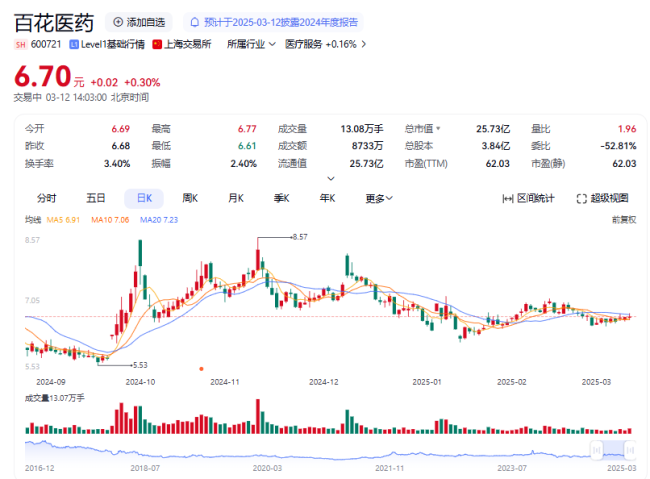The width and height of the screenshot is (650, 479).
Task: Click the MA5 6.91 indicator label
Action: [63, 220]
